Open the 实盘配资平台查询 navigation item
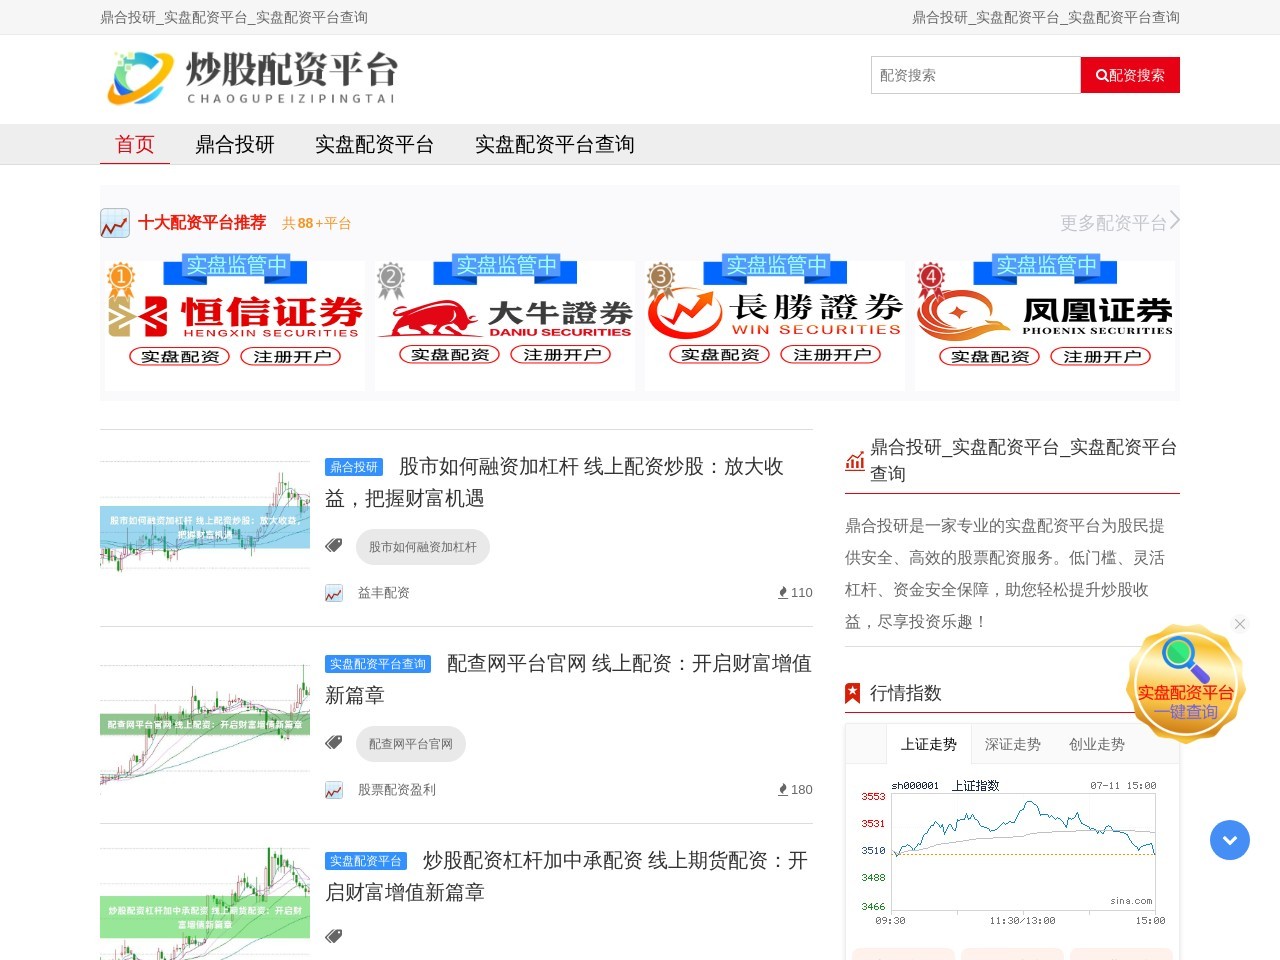Image resolution: width=1280 pixels, height=960 pixels. [x=554, y=145]
